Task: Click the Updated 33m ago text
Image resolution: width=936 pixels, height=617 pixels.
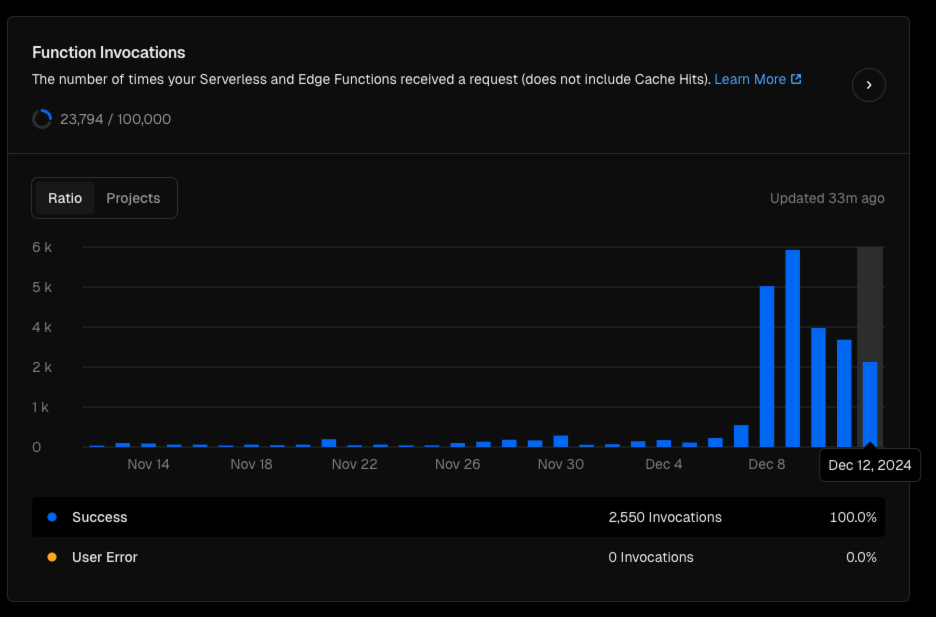Action: point(827,198)
